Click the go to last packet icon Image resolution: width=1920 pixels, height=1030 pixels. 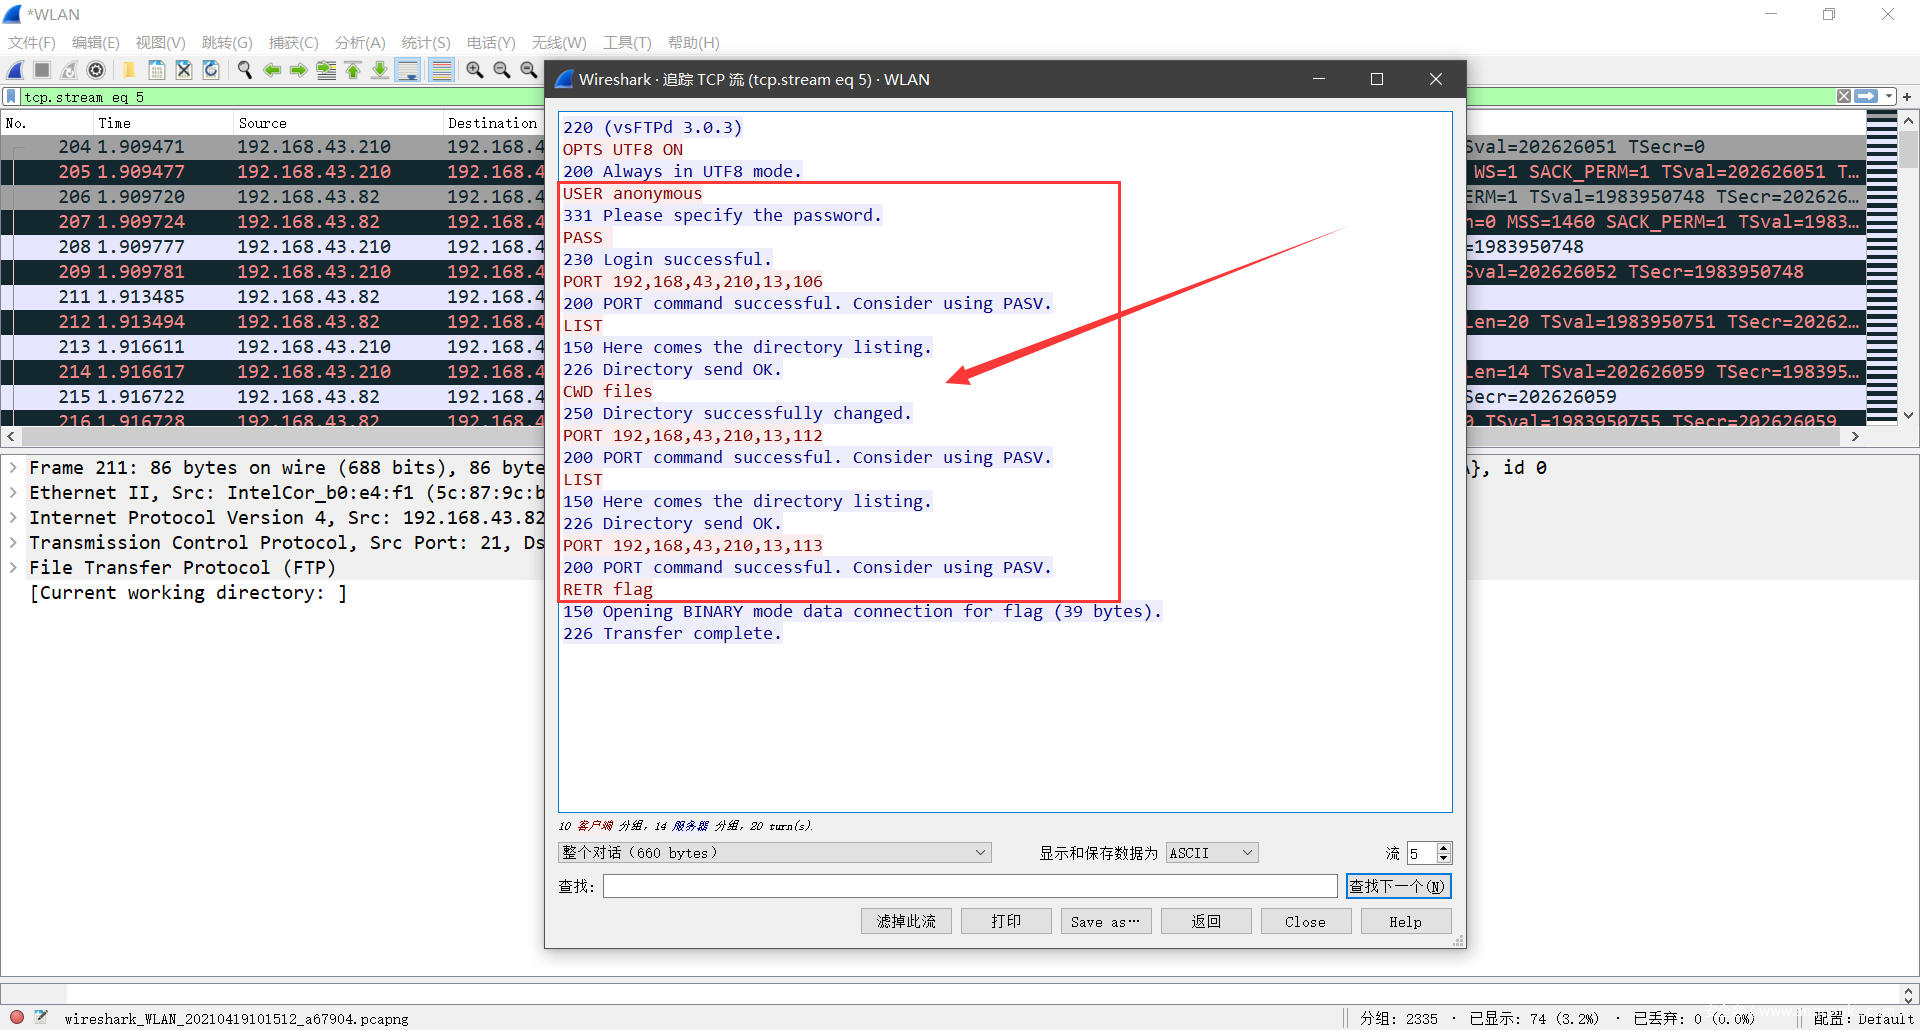pos(380,70)
